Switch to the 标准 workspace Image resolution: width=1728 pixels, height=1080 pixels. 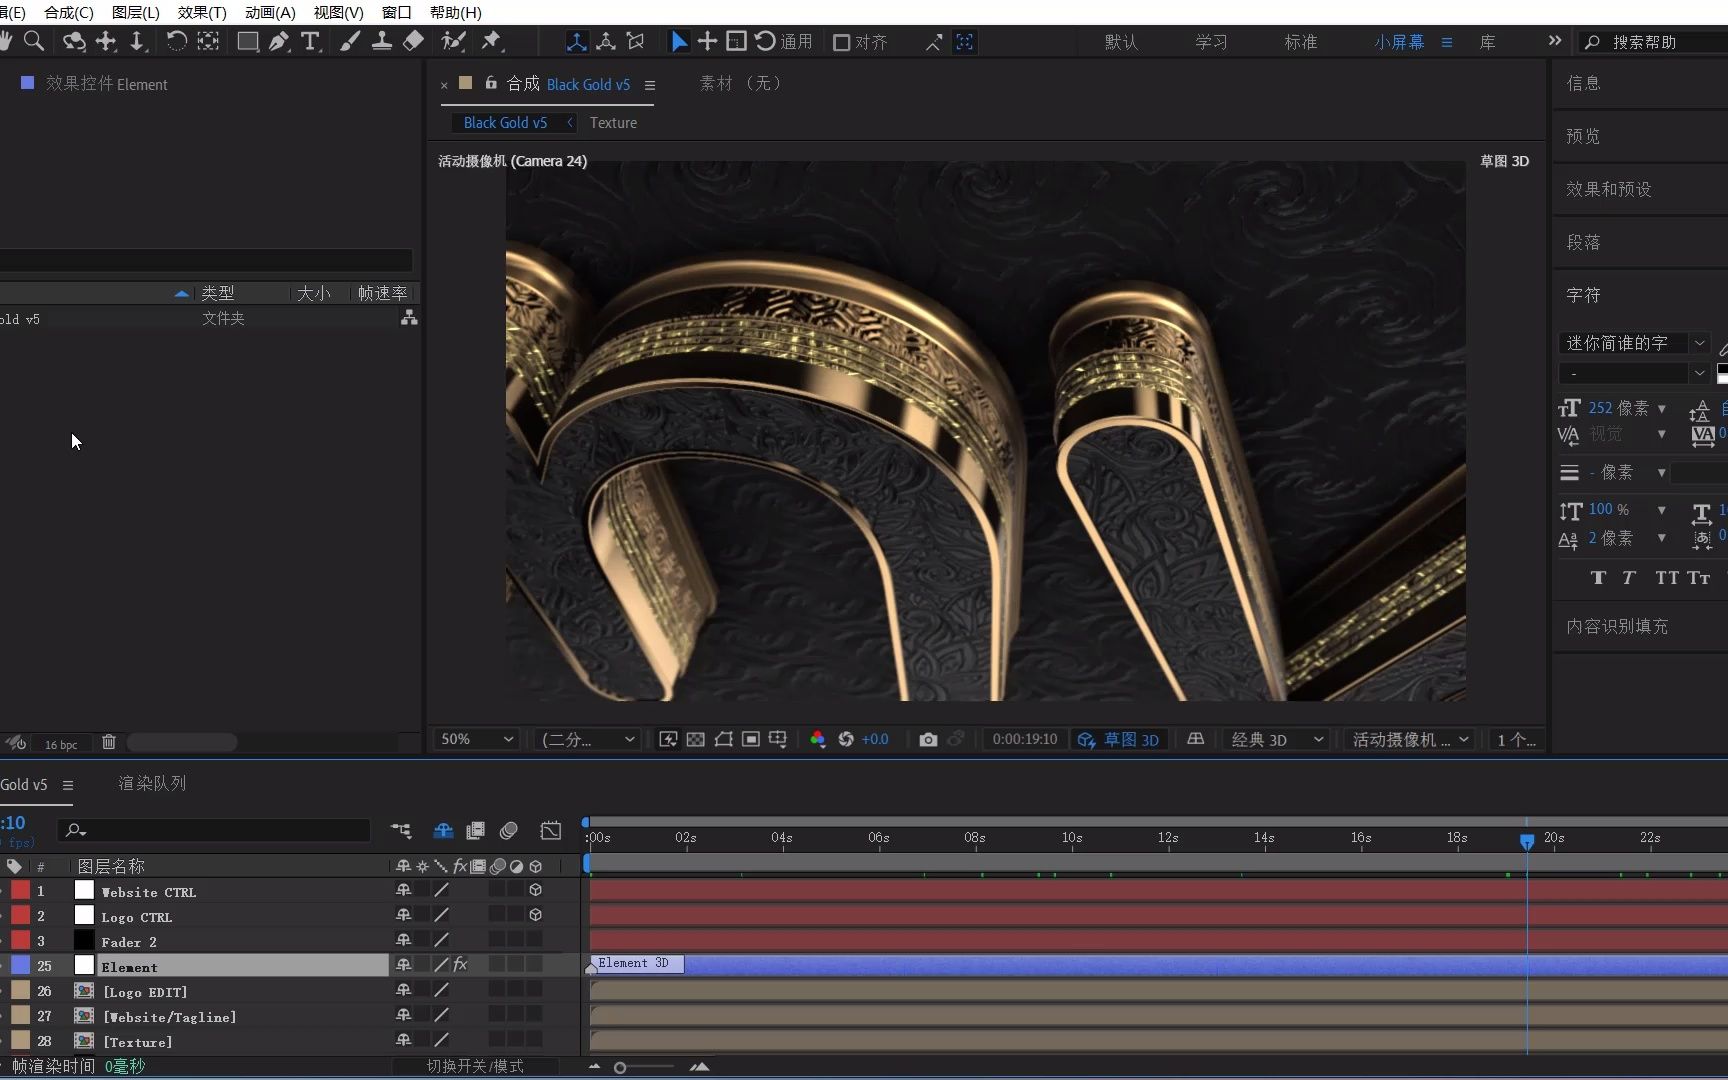[x=1300, y=42]
